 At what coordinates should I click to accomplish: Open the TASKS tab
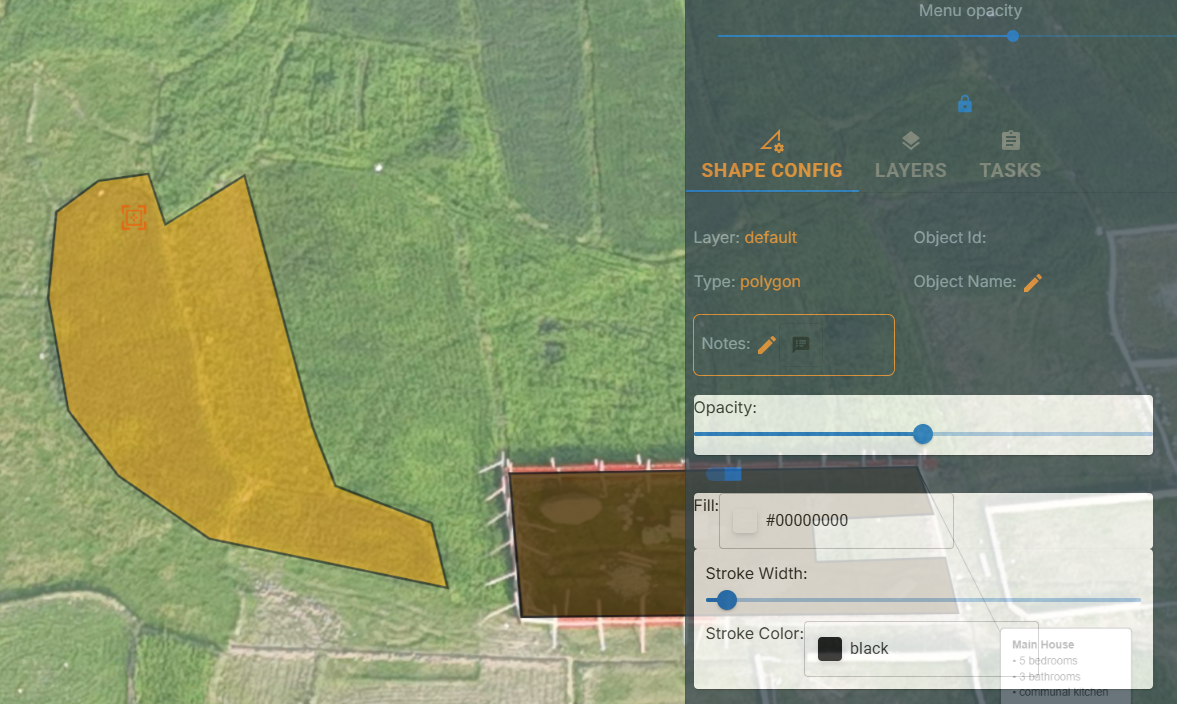pyautogui.click(x=1010, y=170)
